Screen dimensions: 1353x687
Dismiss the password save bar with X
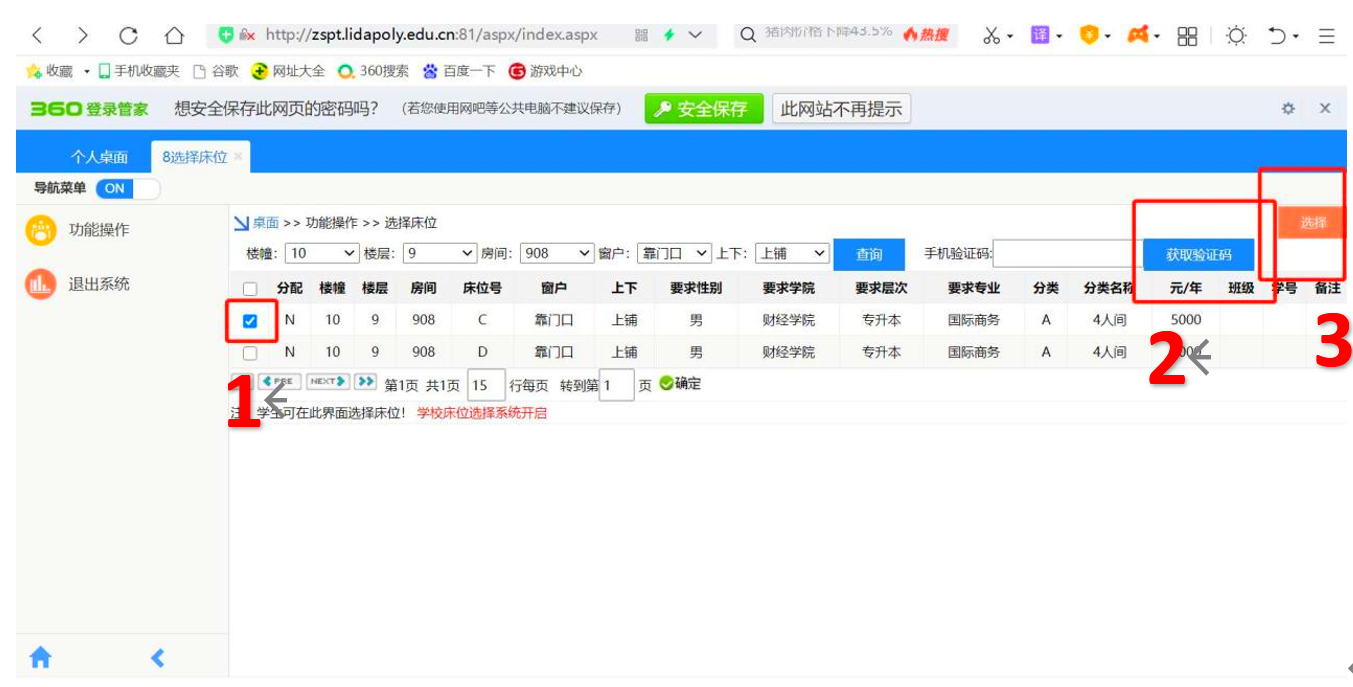point(1325,108)
